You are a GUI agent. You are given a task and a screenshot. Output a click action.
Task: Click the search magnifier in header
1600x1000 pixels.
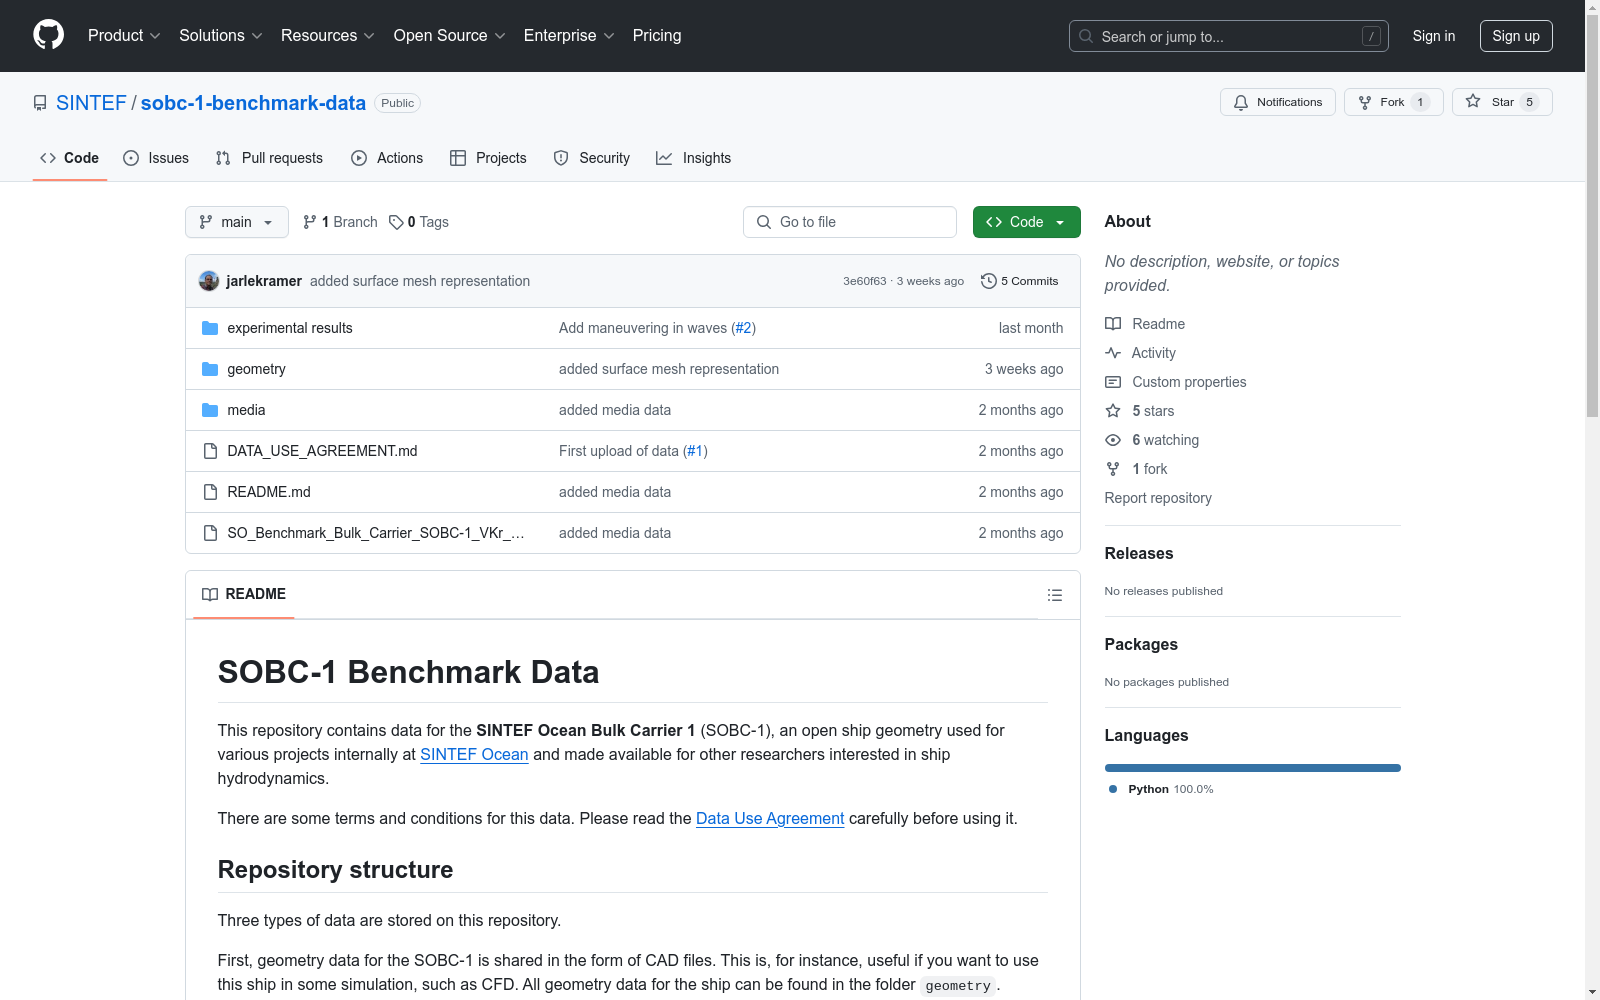[x=1086, y=36]
